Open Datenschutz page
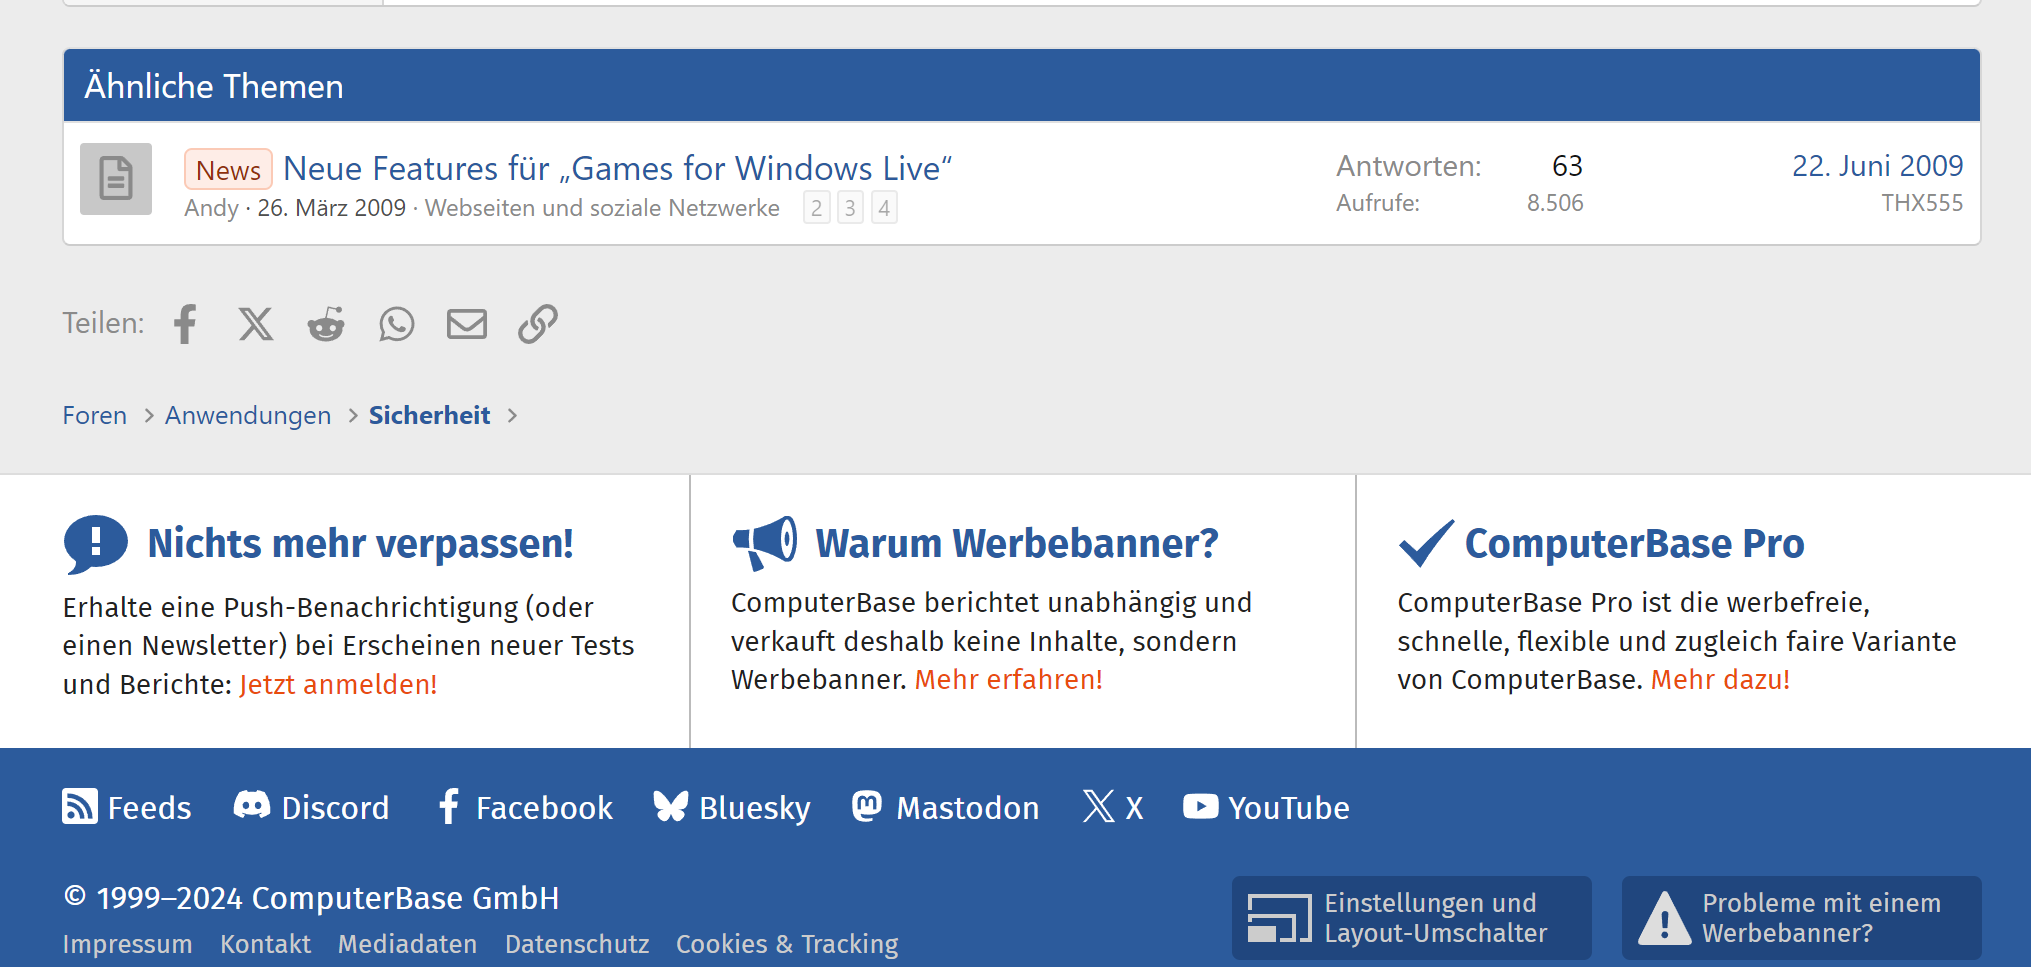This screenshot has width=2031, height=967. (x=577, y=944)
